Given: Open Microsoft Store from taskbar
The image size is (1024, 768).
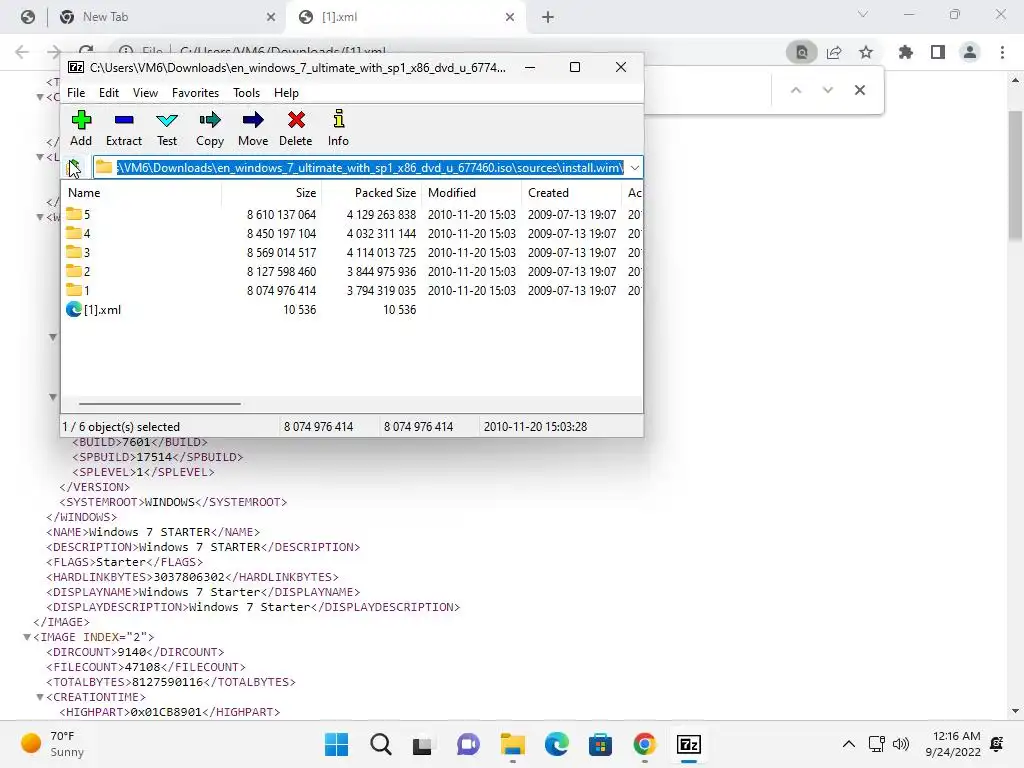Looking at the screenshot, I should coord(600,744).
